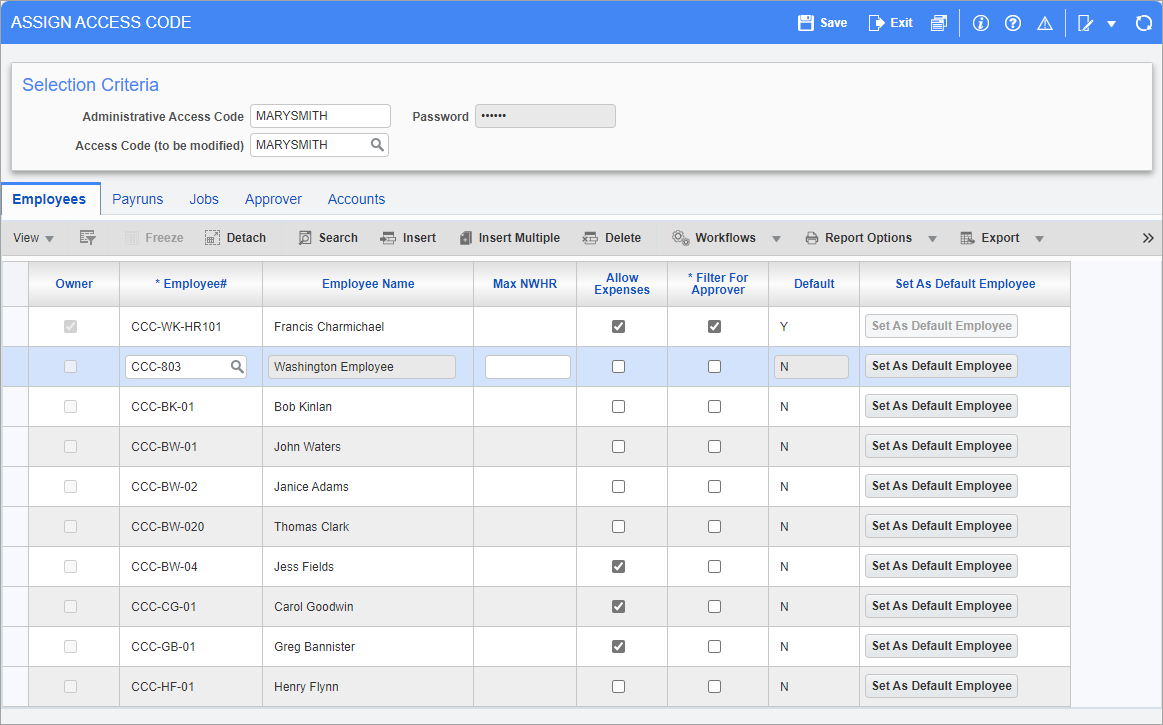
Task: Open the View dropdown menu
Action: [33, 237]
